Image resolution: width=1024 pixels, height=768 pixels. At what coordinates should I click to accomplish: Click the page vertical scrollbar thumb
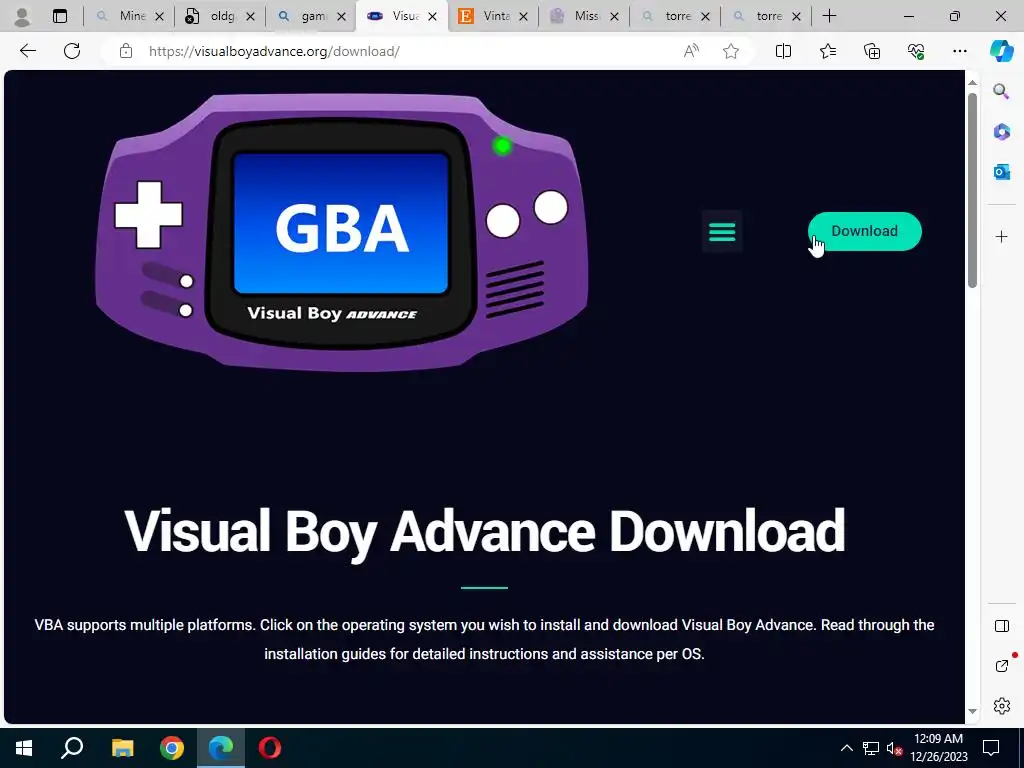click(972, 190)
